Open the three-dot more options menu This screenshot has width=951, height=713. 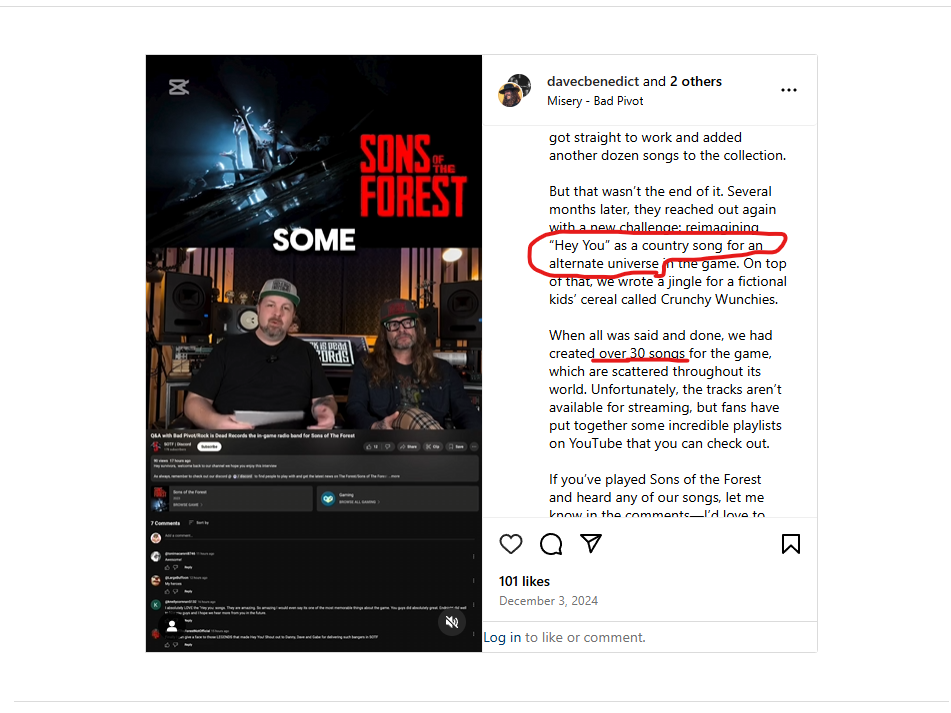click(788, 90)
